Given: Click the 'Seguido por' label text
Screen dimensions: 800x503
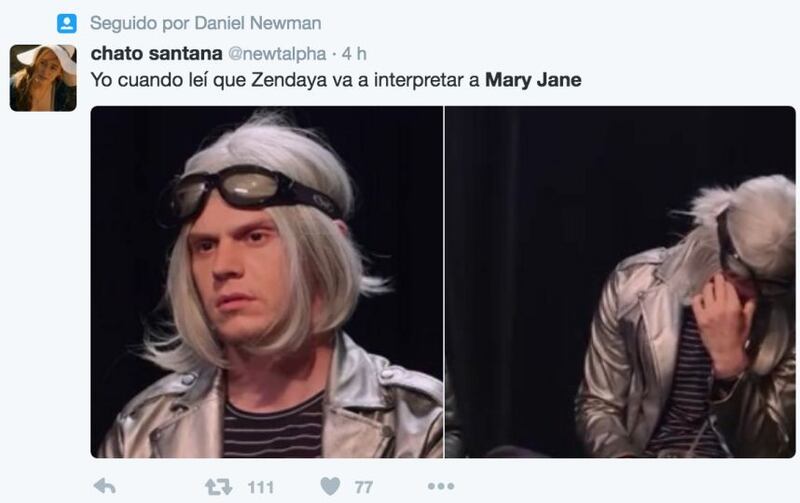Looking at the screenshot, I should (x=140, y=23).
